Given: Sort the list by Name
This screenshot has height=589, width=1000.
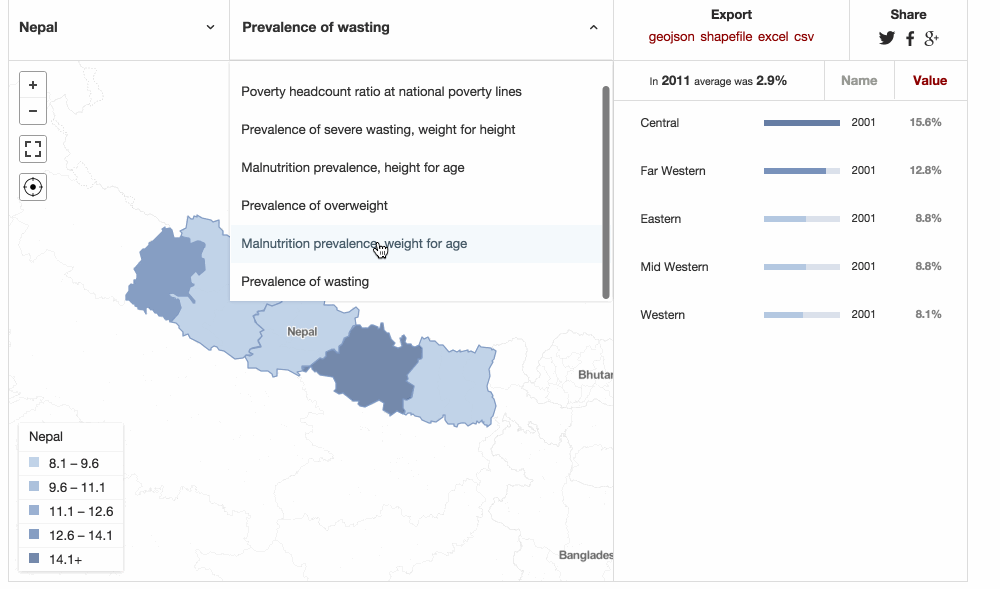Looking at the screenshot, I should tap(859, 81).
